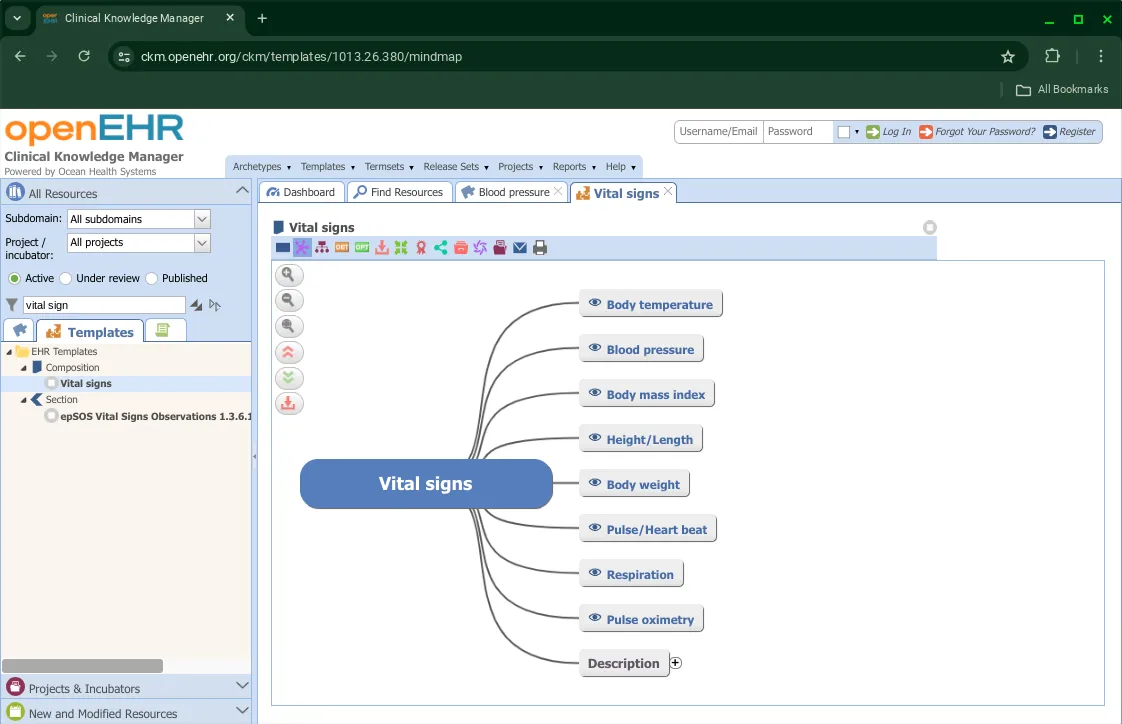Click inside the vital sign search field
The height and width of the screenshot is (724, 1122).
click(x=105, y=304)
